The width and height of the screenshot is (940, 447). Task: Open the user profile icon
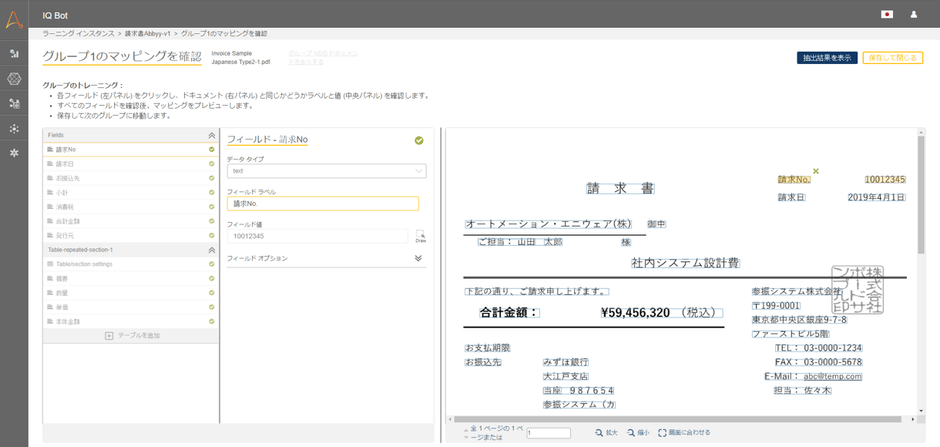[x=913, y=14]
